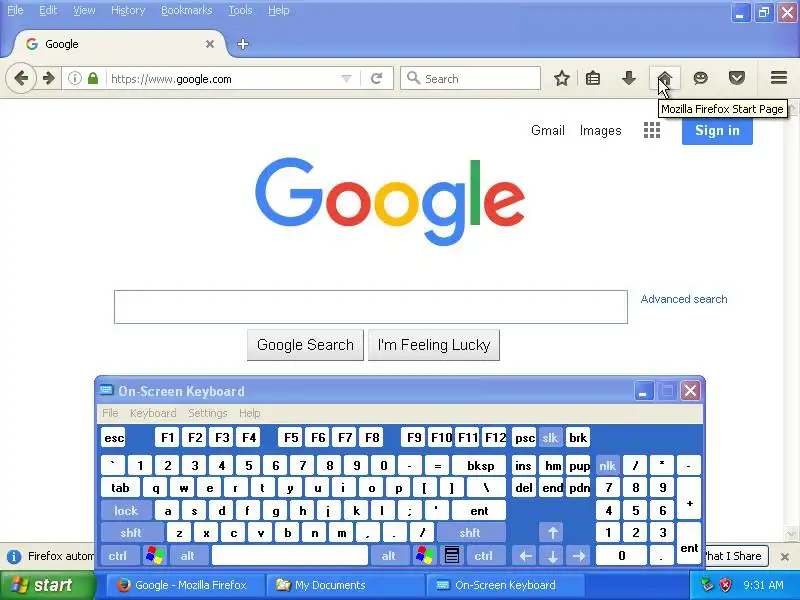800x600 pixels.
Task: Open On-Screen Keyboard Help menu
Action: (249, 413)
